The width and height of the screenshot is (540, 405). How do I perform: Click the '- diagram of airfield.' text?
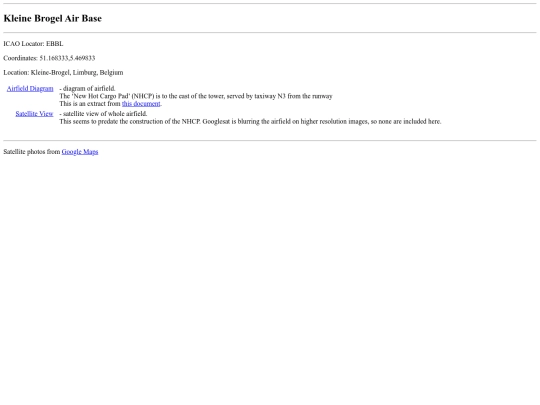[x=87, y=89]
